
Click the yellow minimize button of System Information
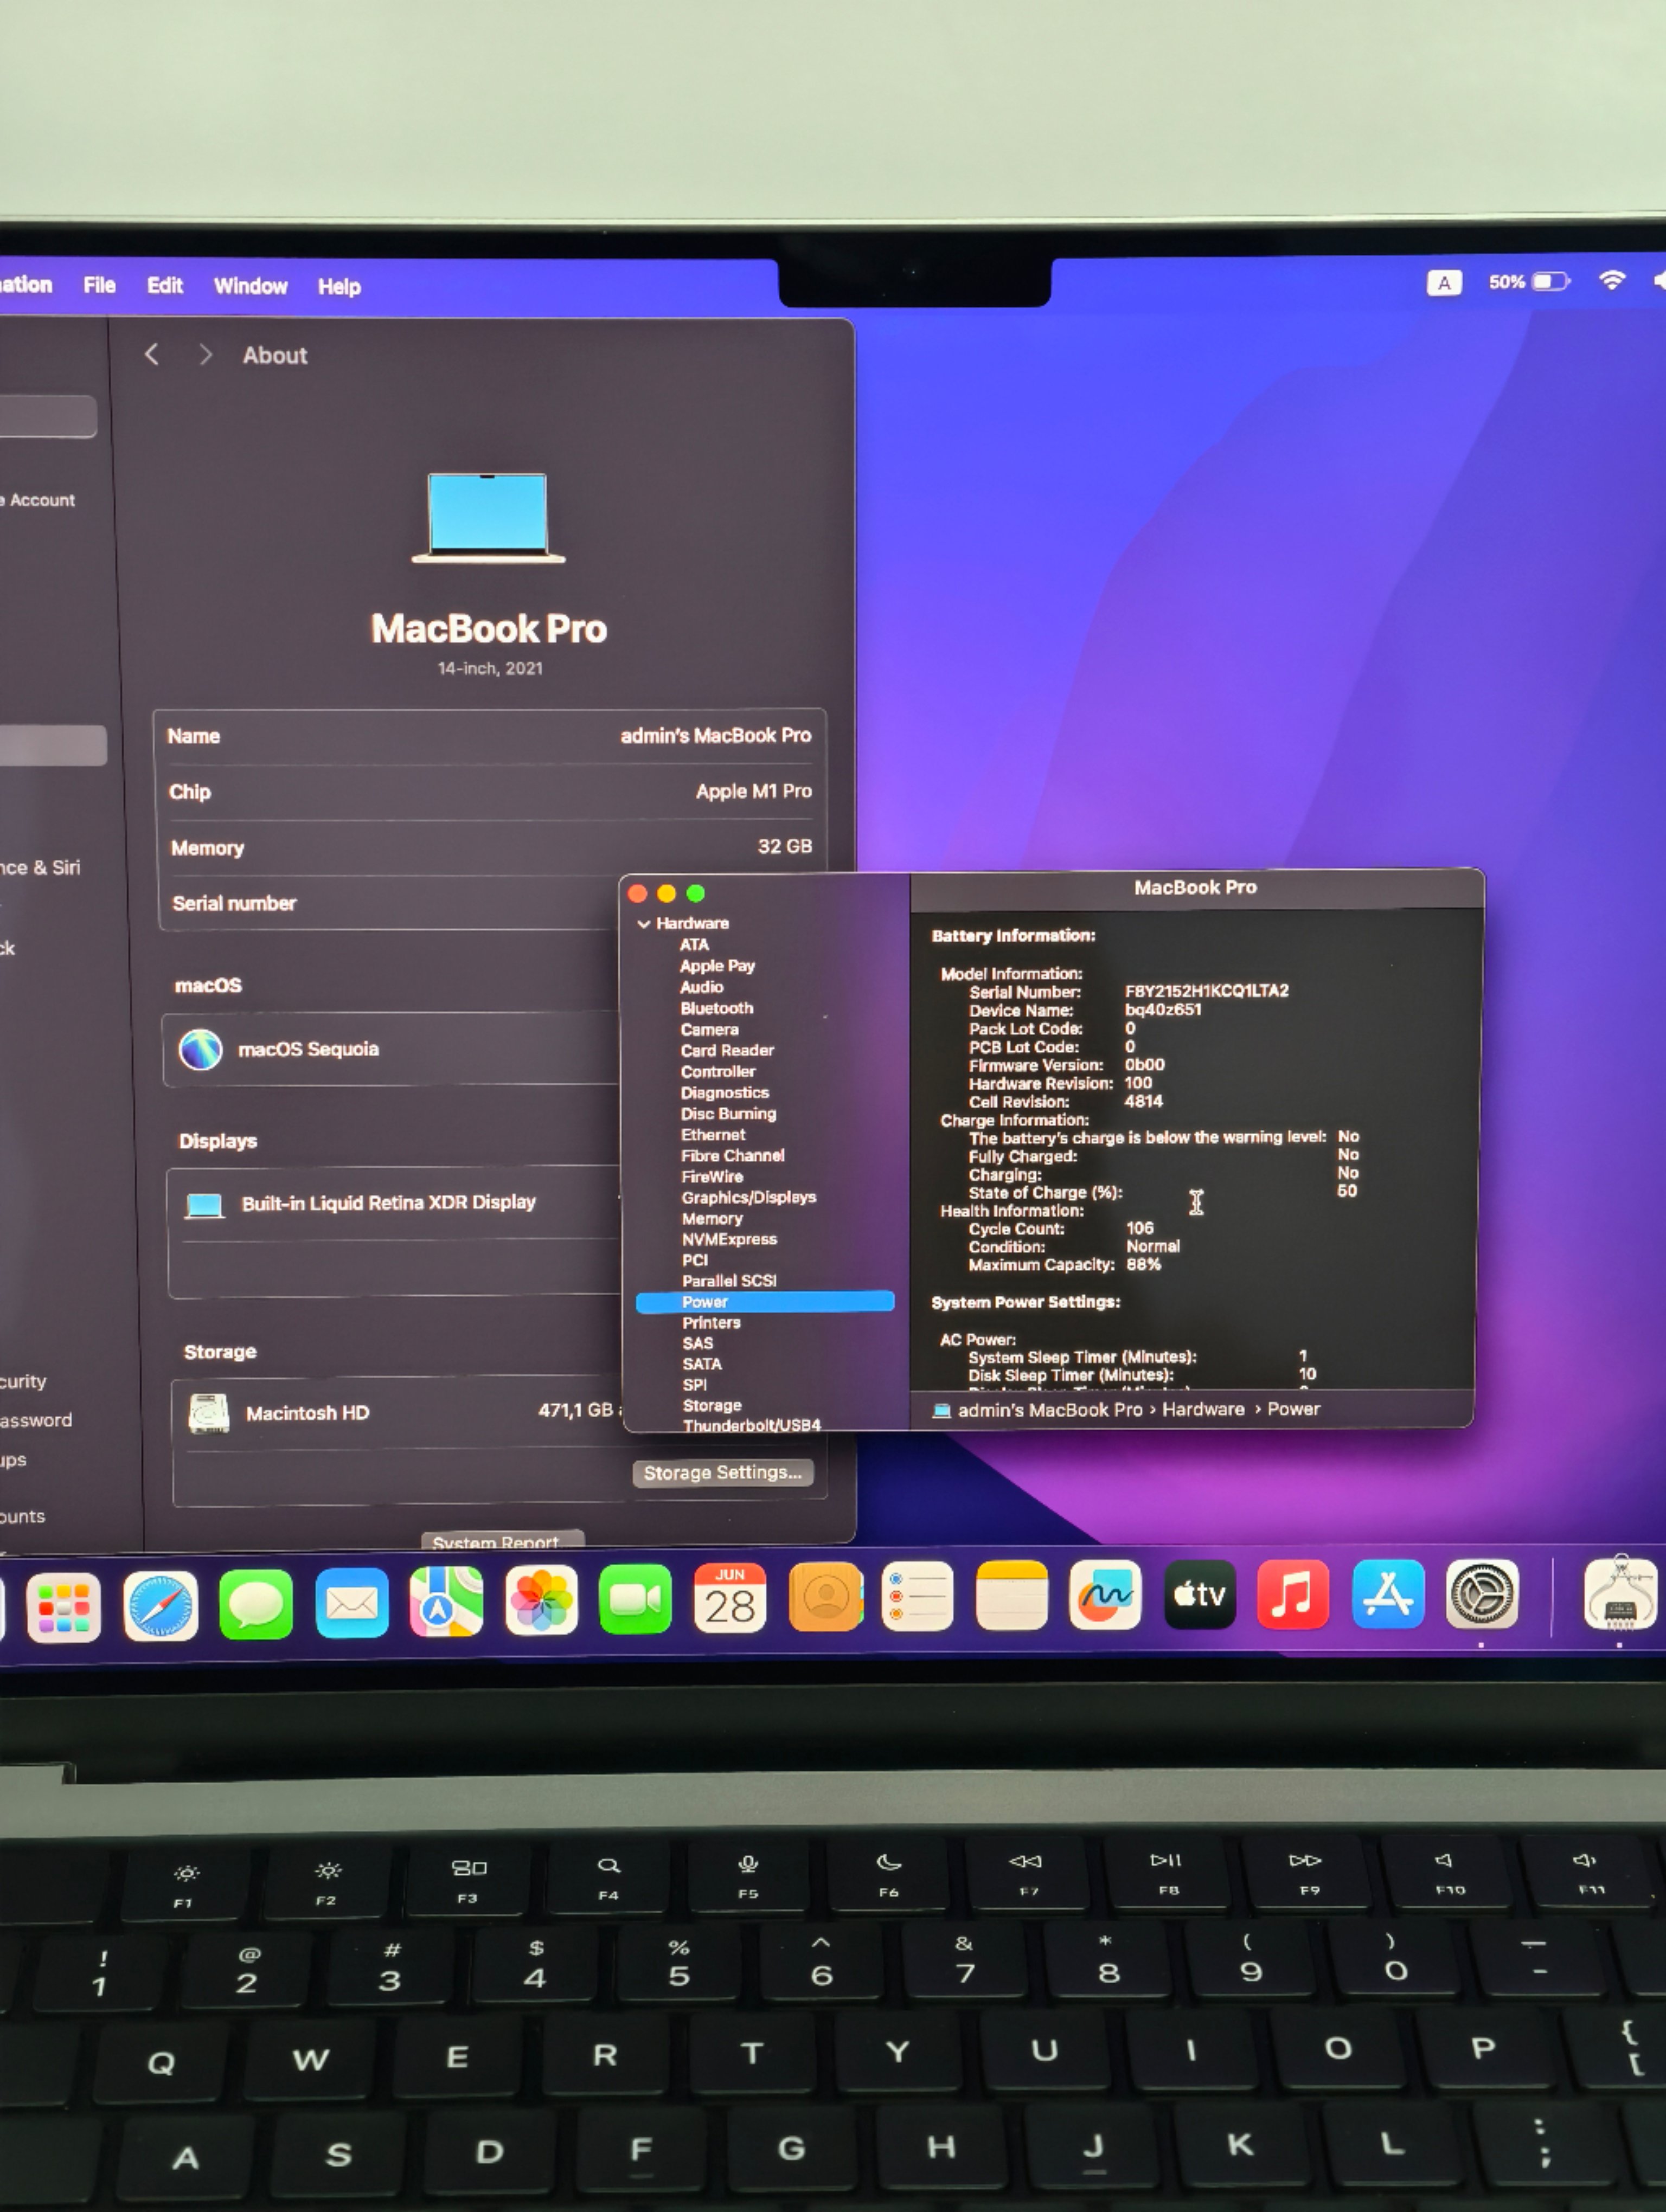(x=667, y=893)
